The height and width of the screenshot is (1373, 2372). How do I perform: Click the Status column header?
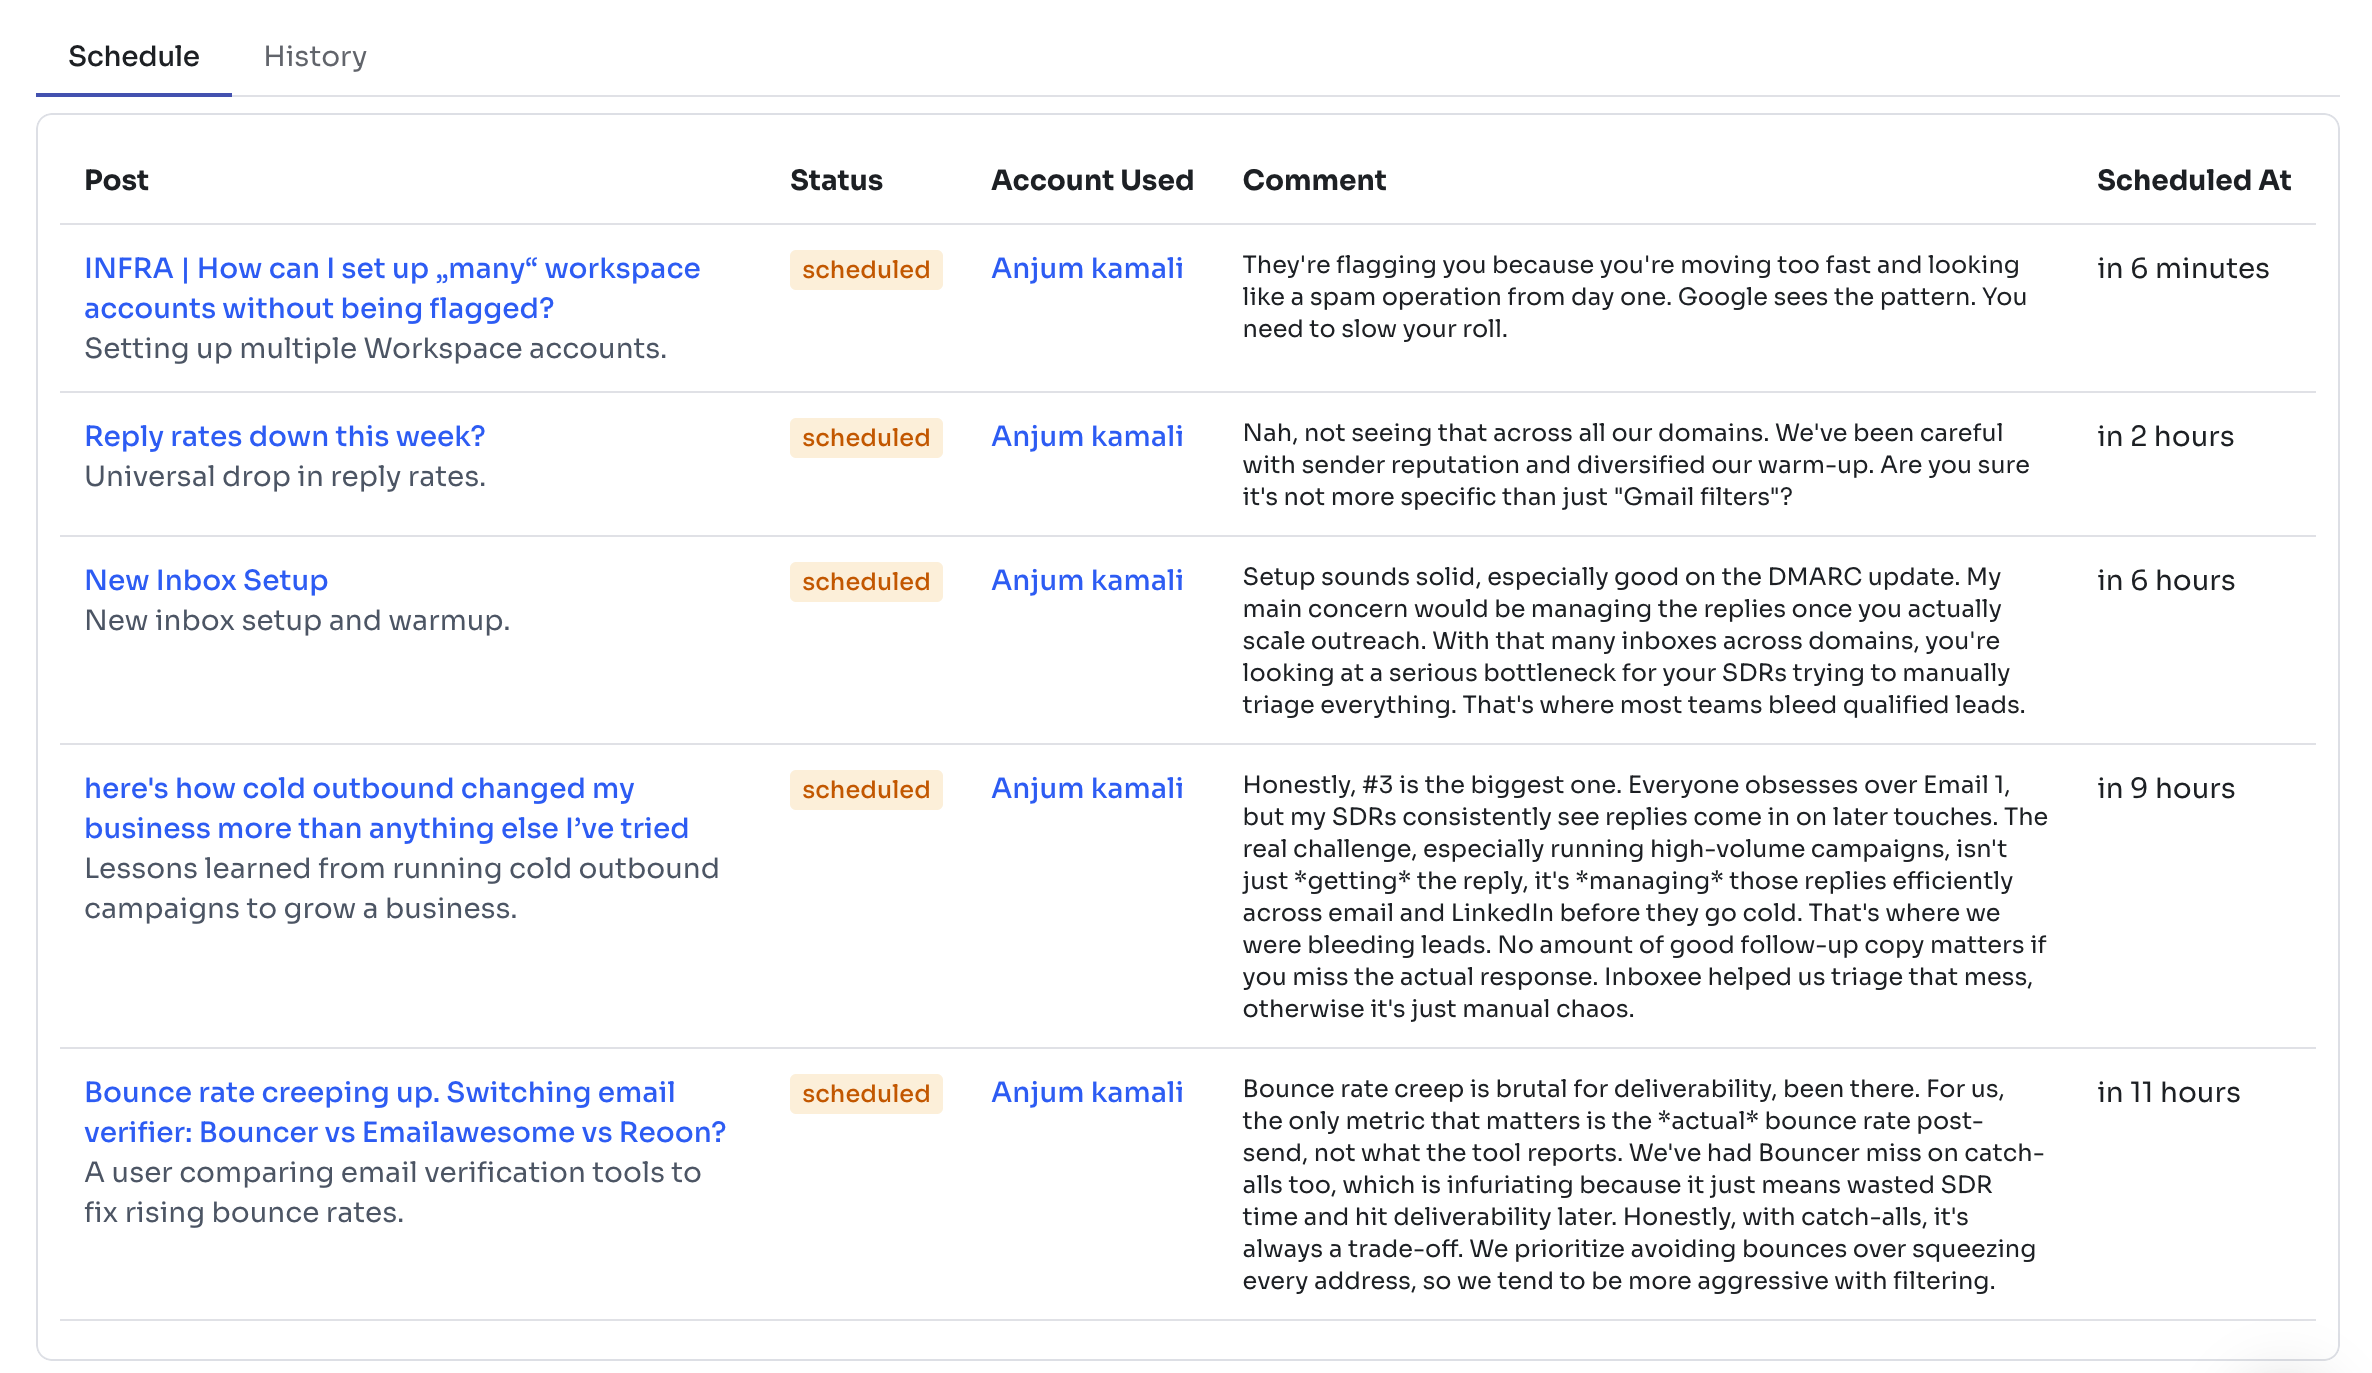[x=836, y=180]
